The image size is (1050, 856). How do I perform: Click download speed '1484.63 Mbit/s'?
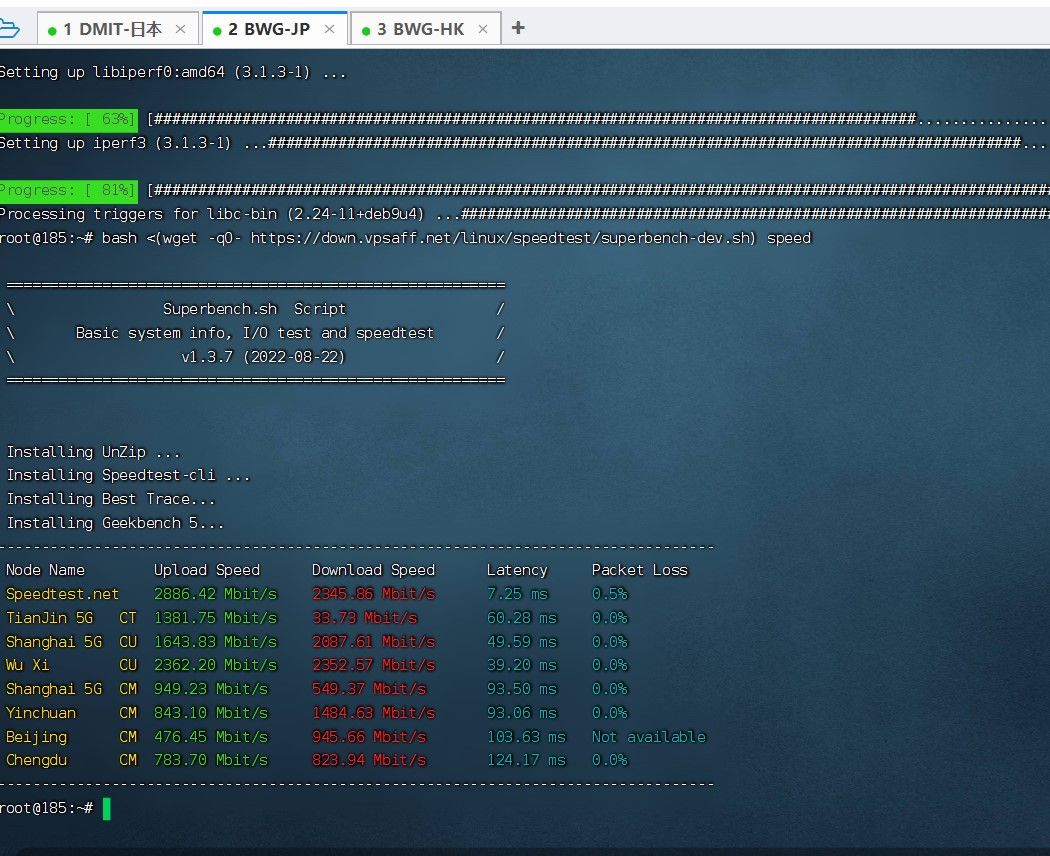[x=374, y=713]
